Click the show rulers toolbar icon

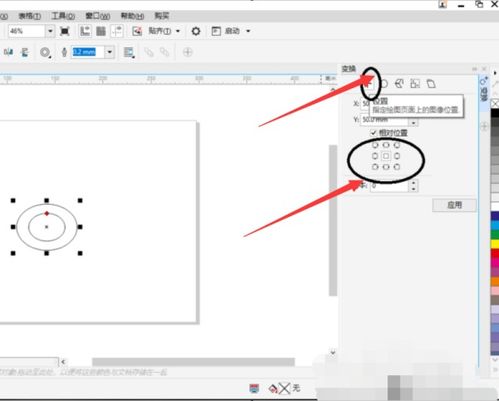(x=85, y=31)
